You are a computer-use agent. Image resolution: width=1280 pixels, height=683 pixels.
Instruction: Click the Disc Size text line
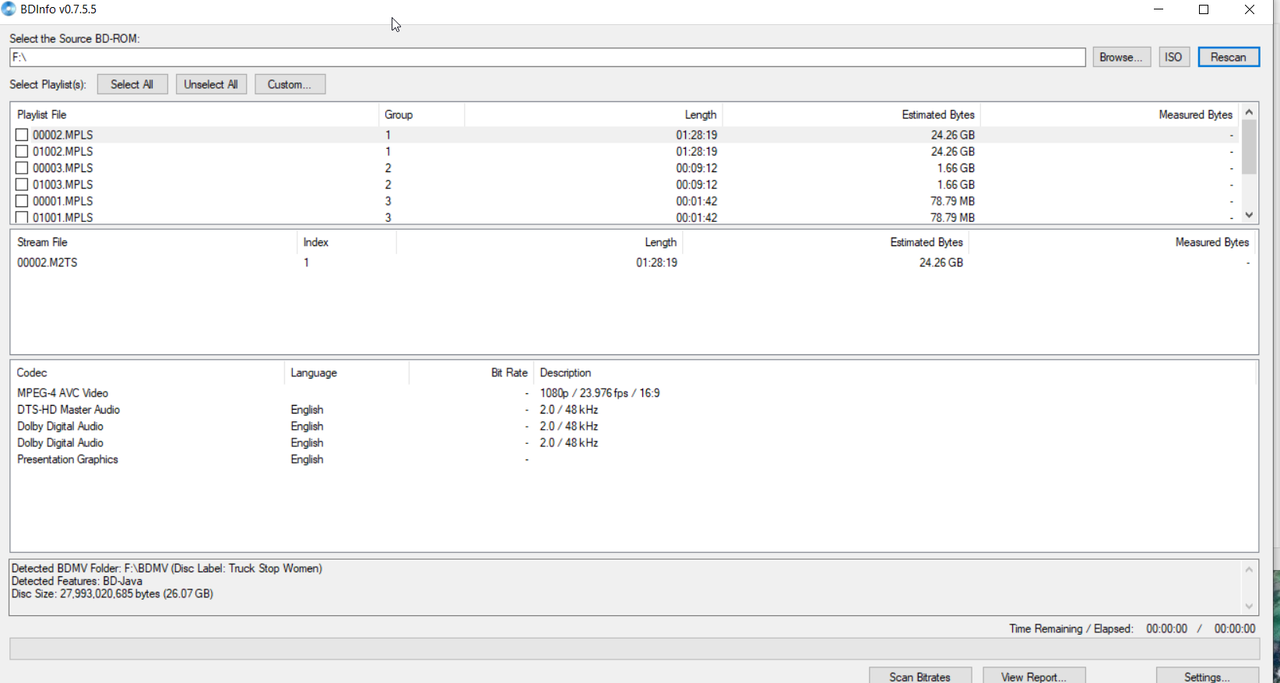point(112,594)
